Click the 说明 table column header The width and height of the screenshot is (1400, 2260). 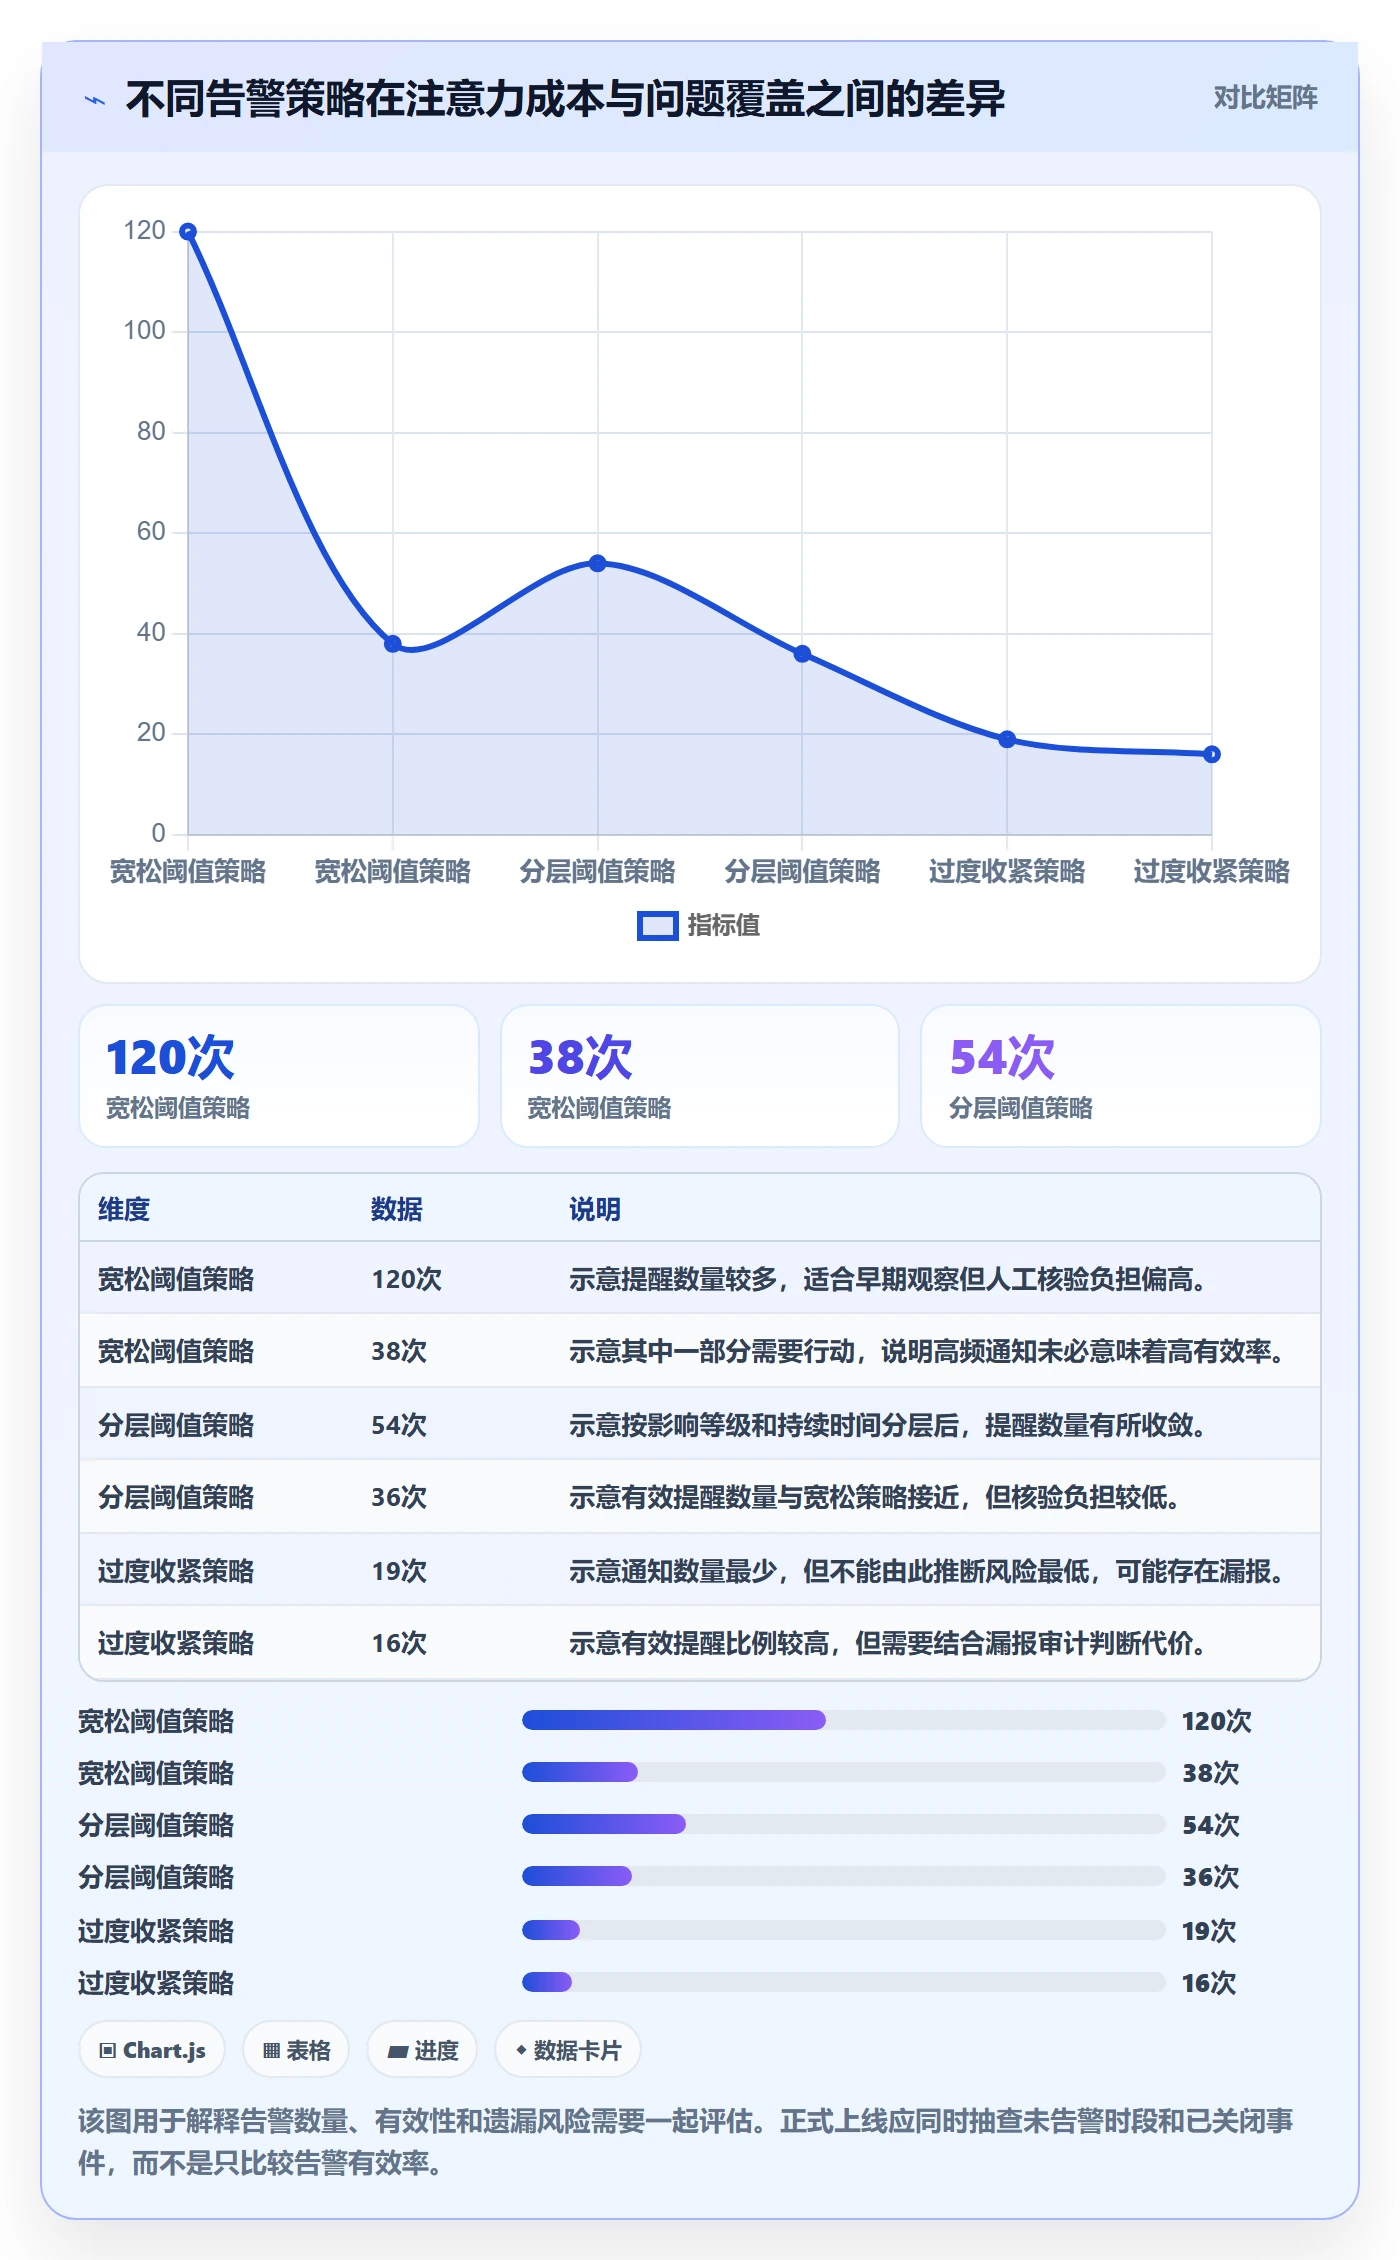(595, 1209)
